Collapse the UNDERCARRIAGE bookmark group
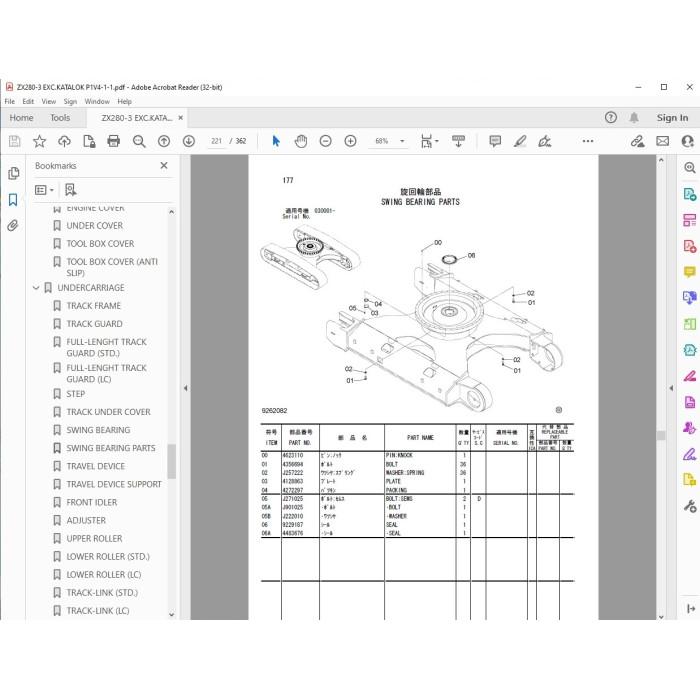This screenshot has width=700, height=700. click(36, 288)
